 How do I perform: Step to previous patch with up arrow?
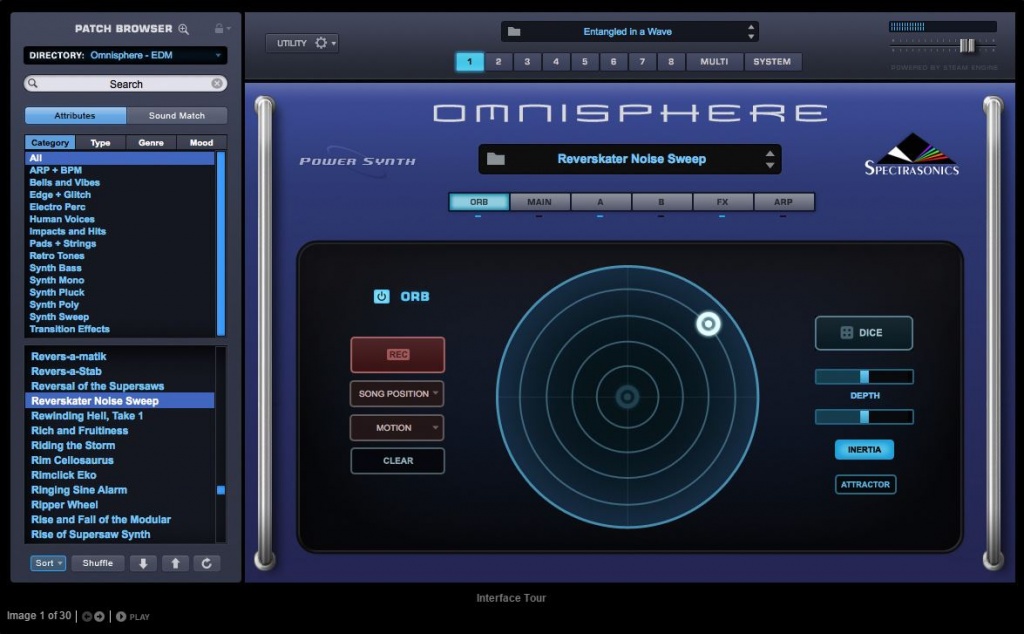coord(175,563)
